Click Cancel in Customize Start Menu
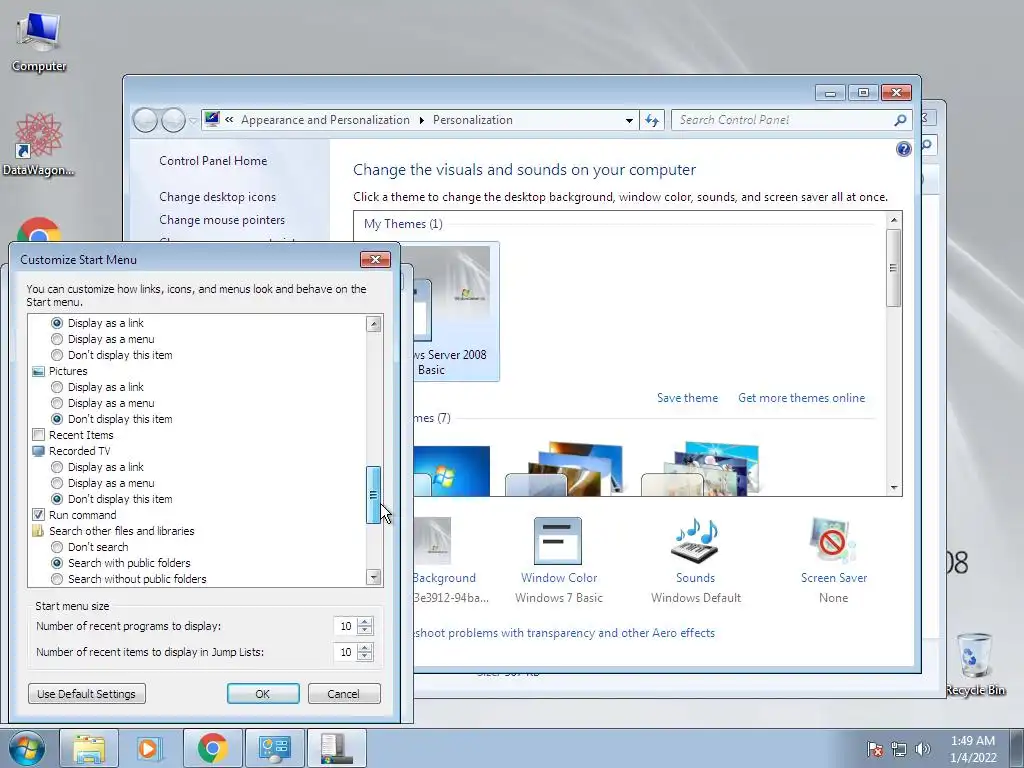Screen dimensions: 1024x768 tap(344, 694)
